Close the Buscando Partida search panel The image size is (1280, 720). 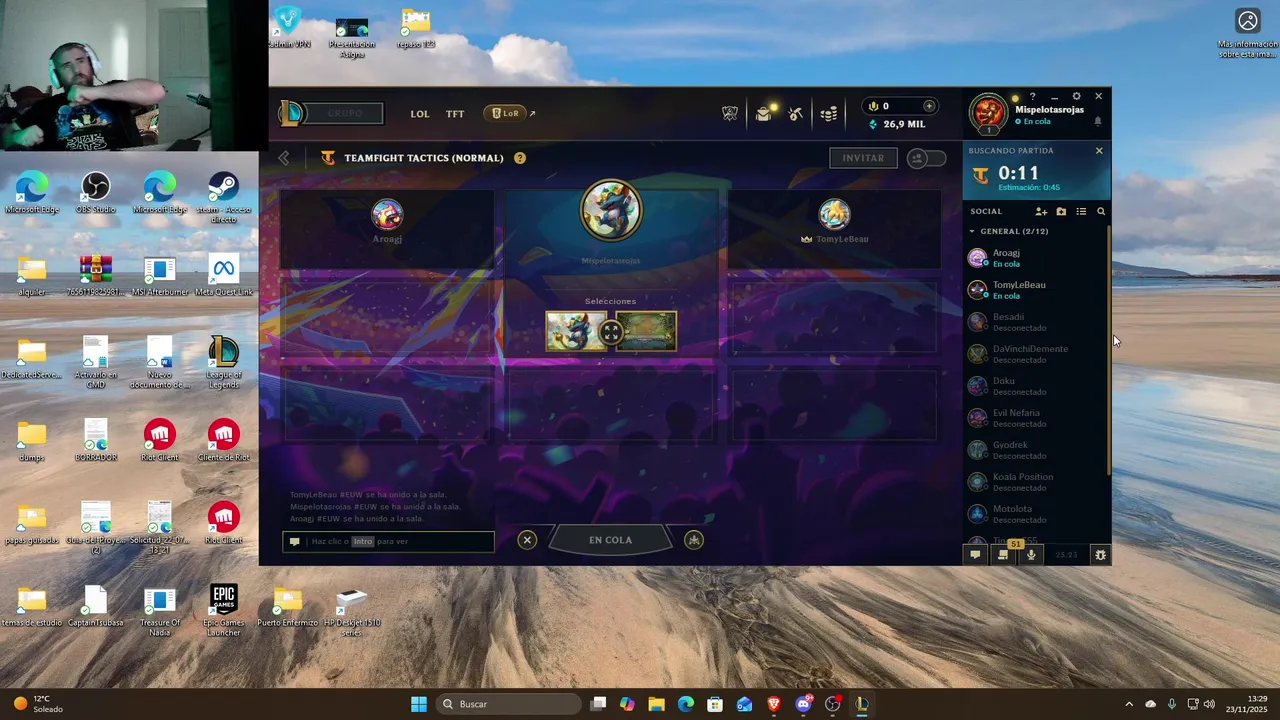(x=1099, y=151)
